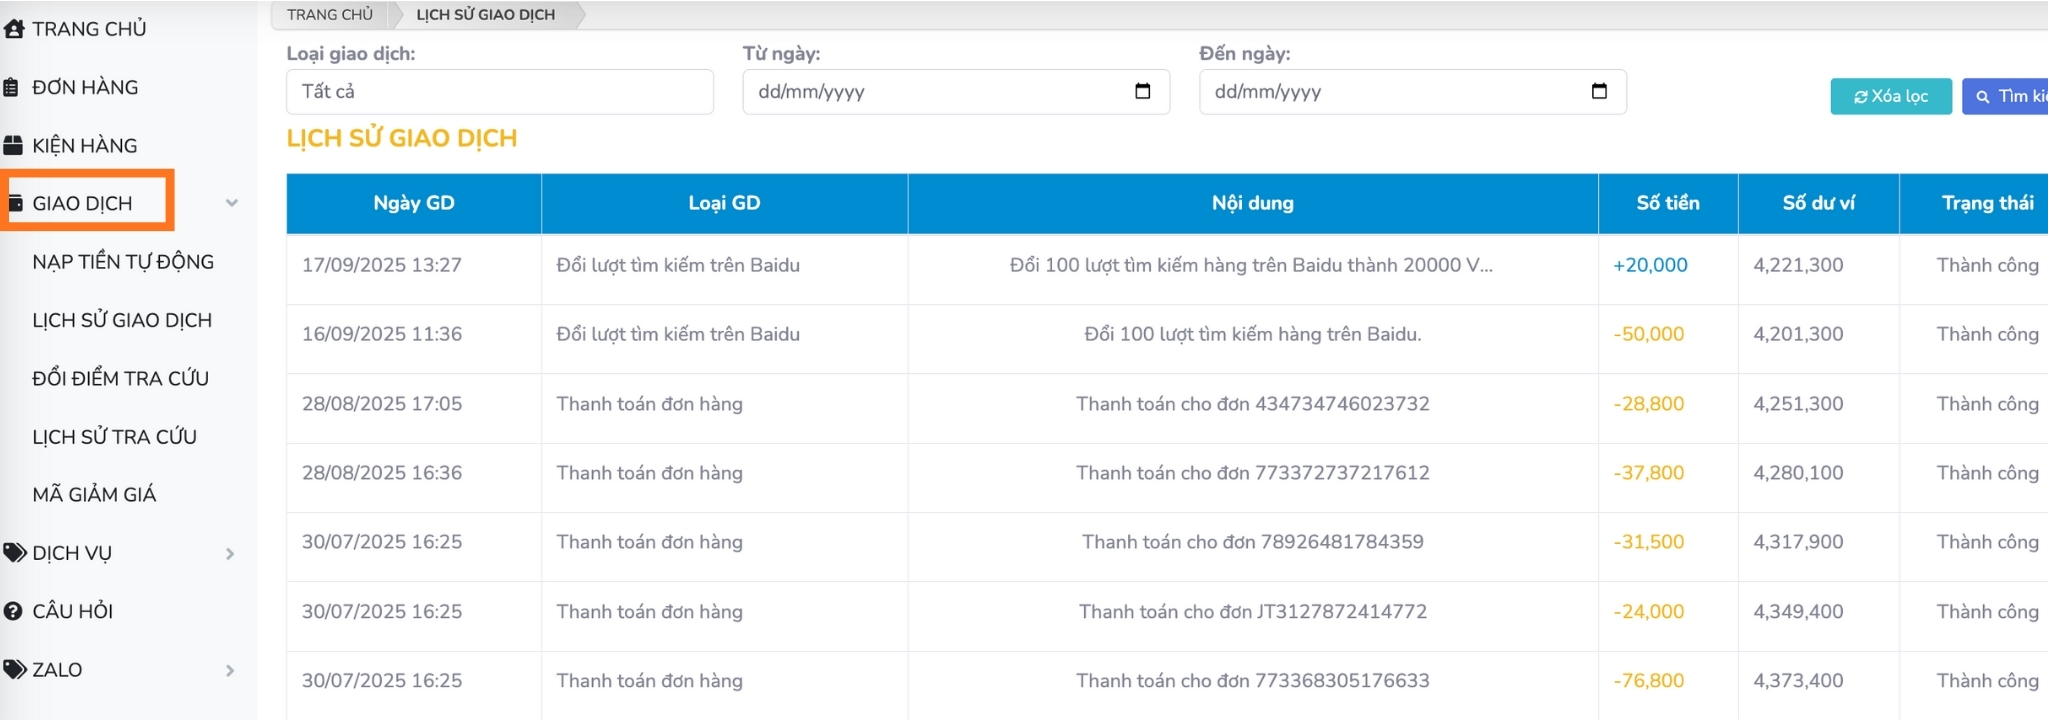This screenshot has height=720, width=2048.
Task: Open calendar picker in Từ ngày field
Action: tap(1142, 92)
